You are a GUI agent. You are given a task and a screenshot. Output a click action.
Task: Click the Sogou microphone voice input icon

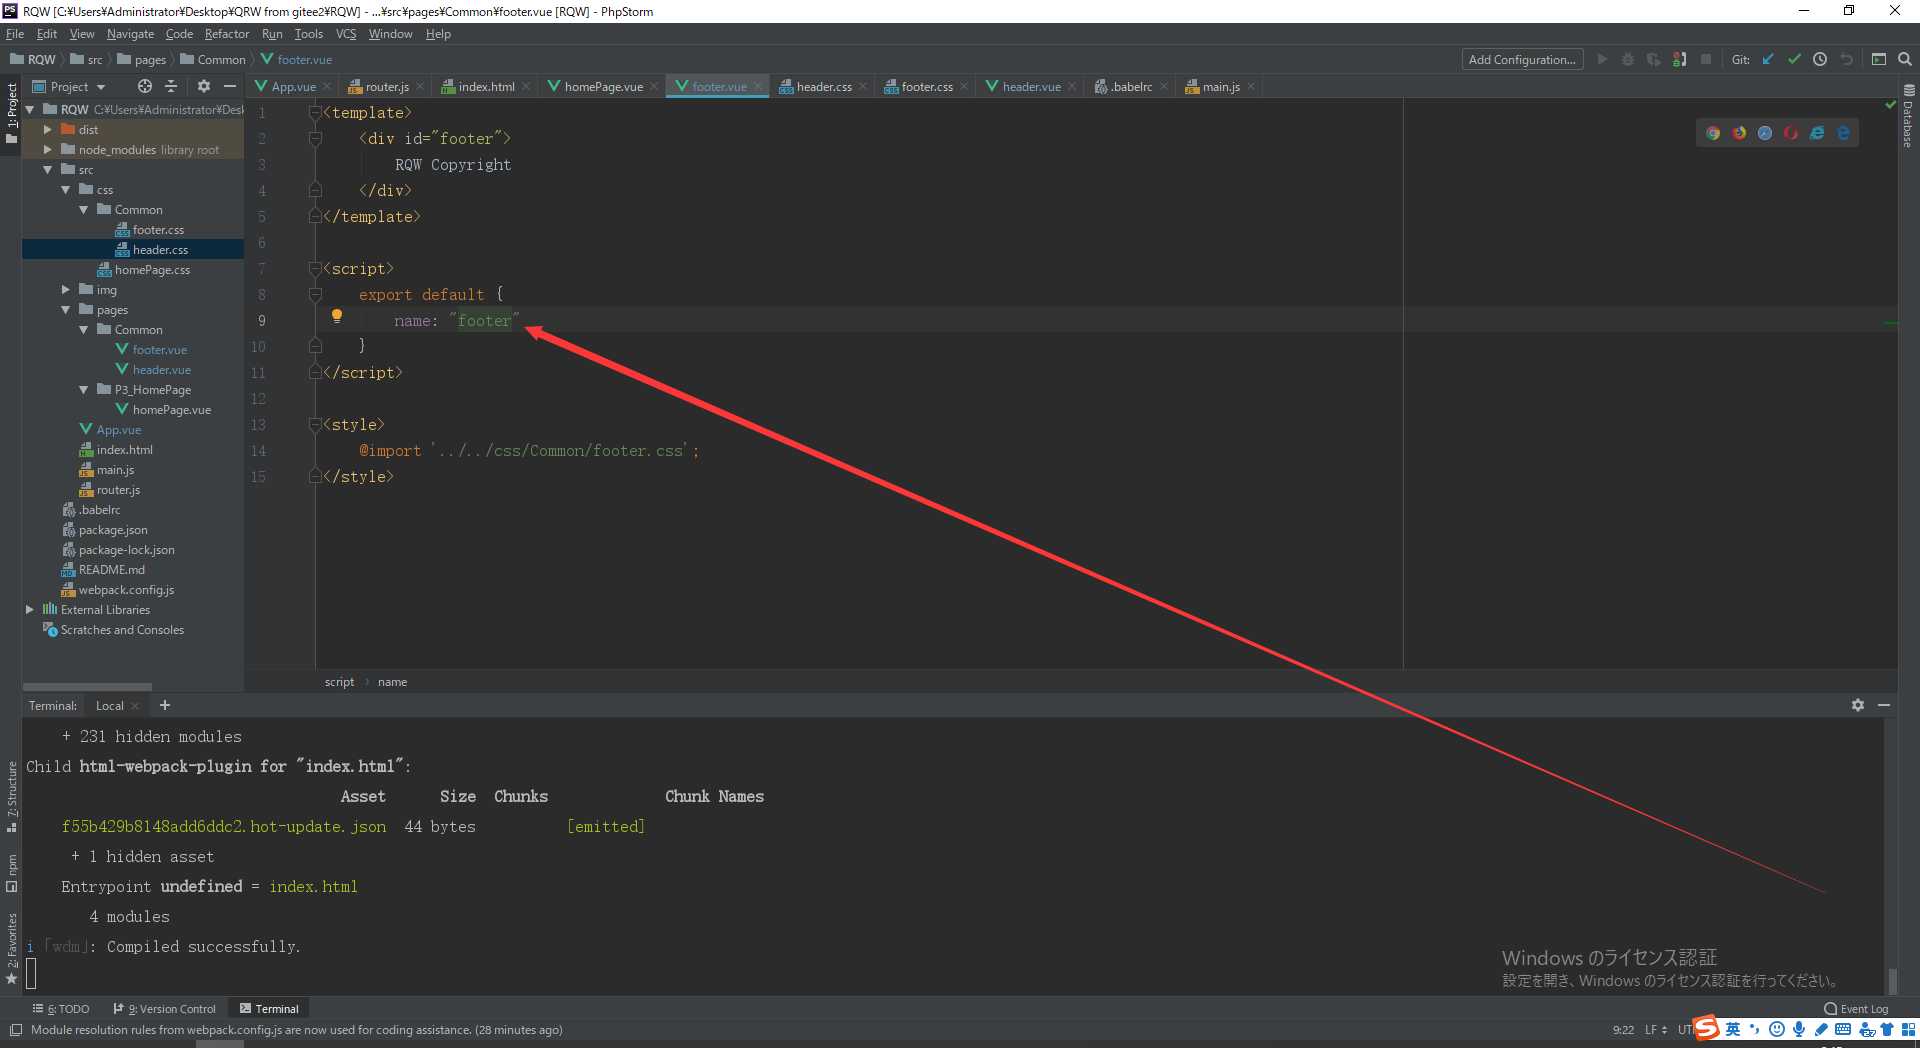(1799, 1029)
